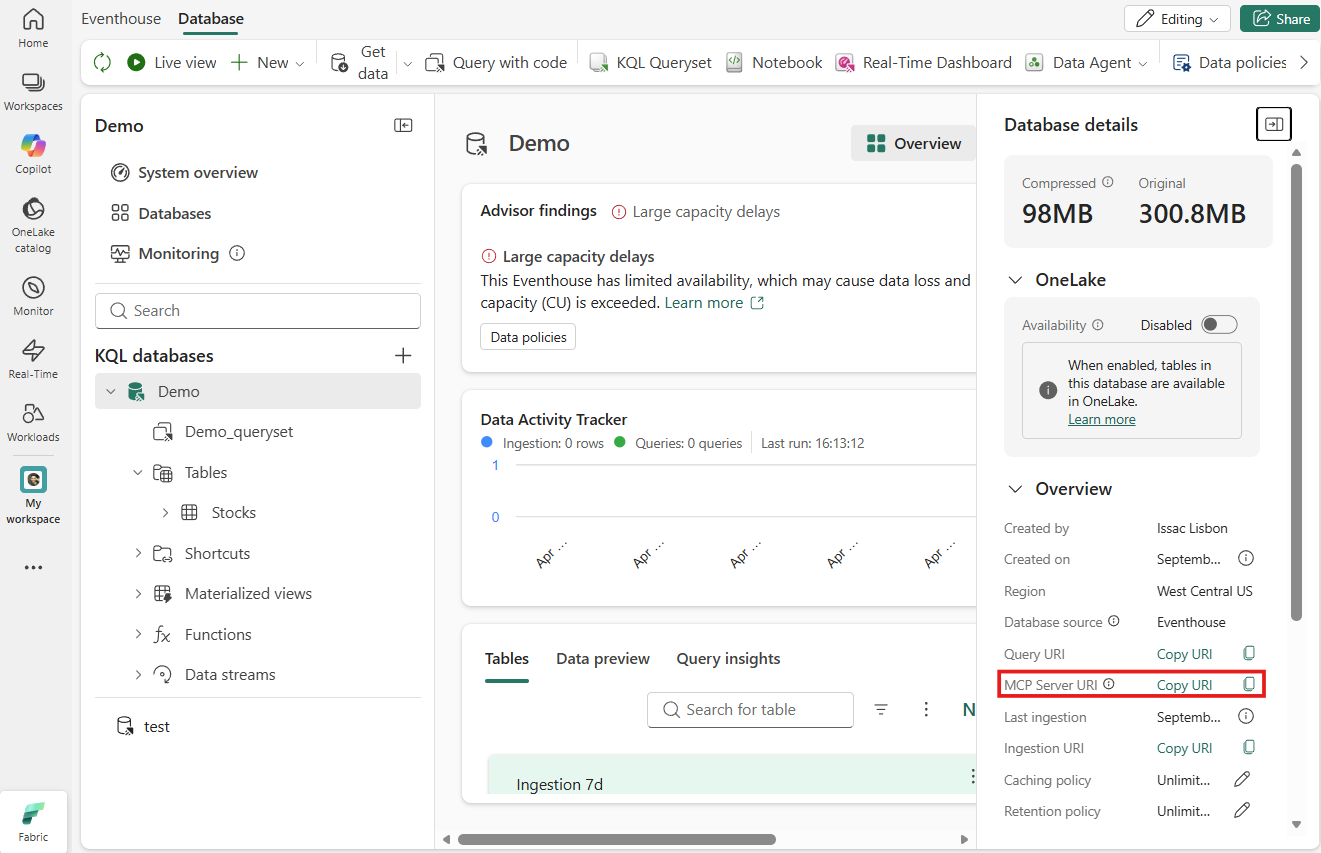Expand the Stocks table node

(165, 513)
